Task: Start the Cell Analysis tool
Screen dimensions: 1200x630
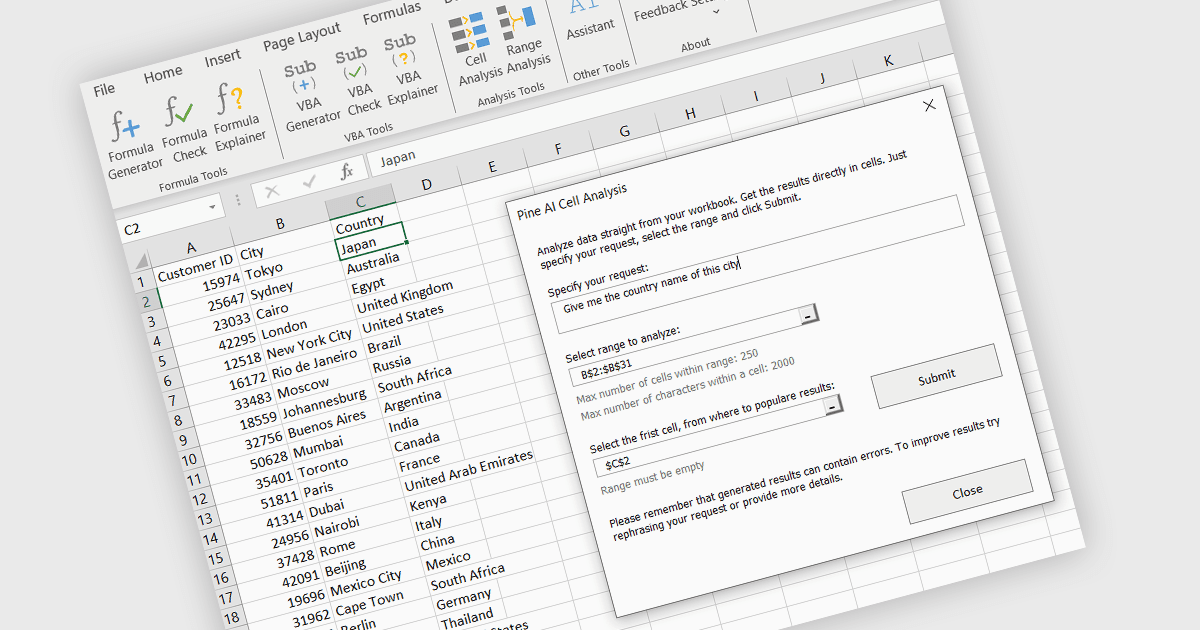Action: 474,48
